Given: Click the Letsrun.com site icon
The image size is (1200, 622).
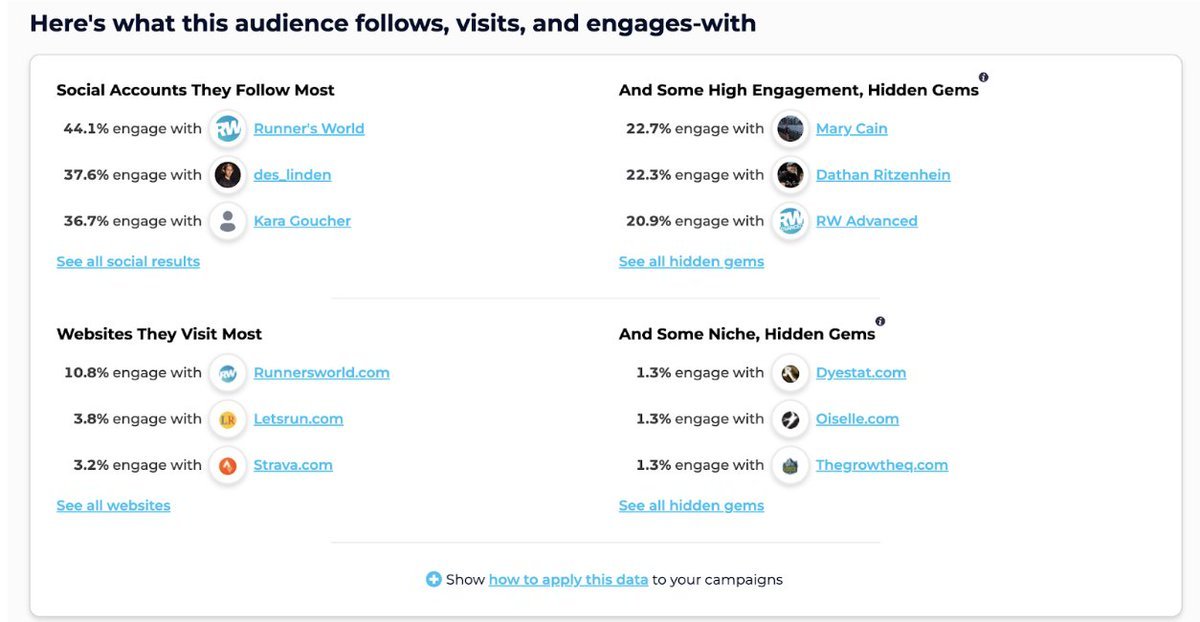Looking at the screenshot, I should click(x=228, y=419).
